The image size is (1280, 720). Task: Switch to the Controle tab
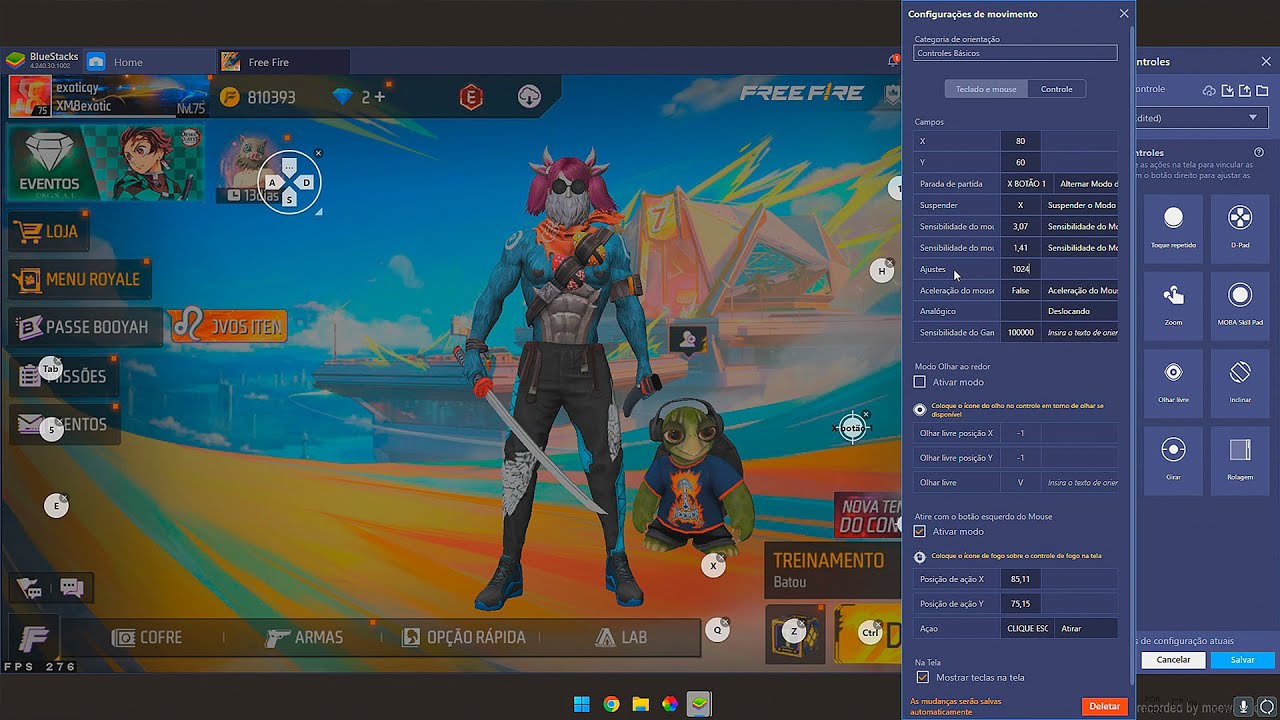click(1057, 89)
